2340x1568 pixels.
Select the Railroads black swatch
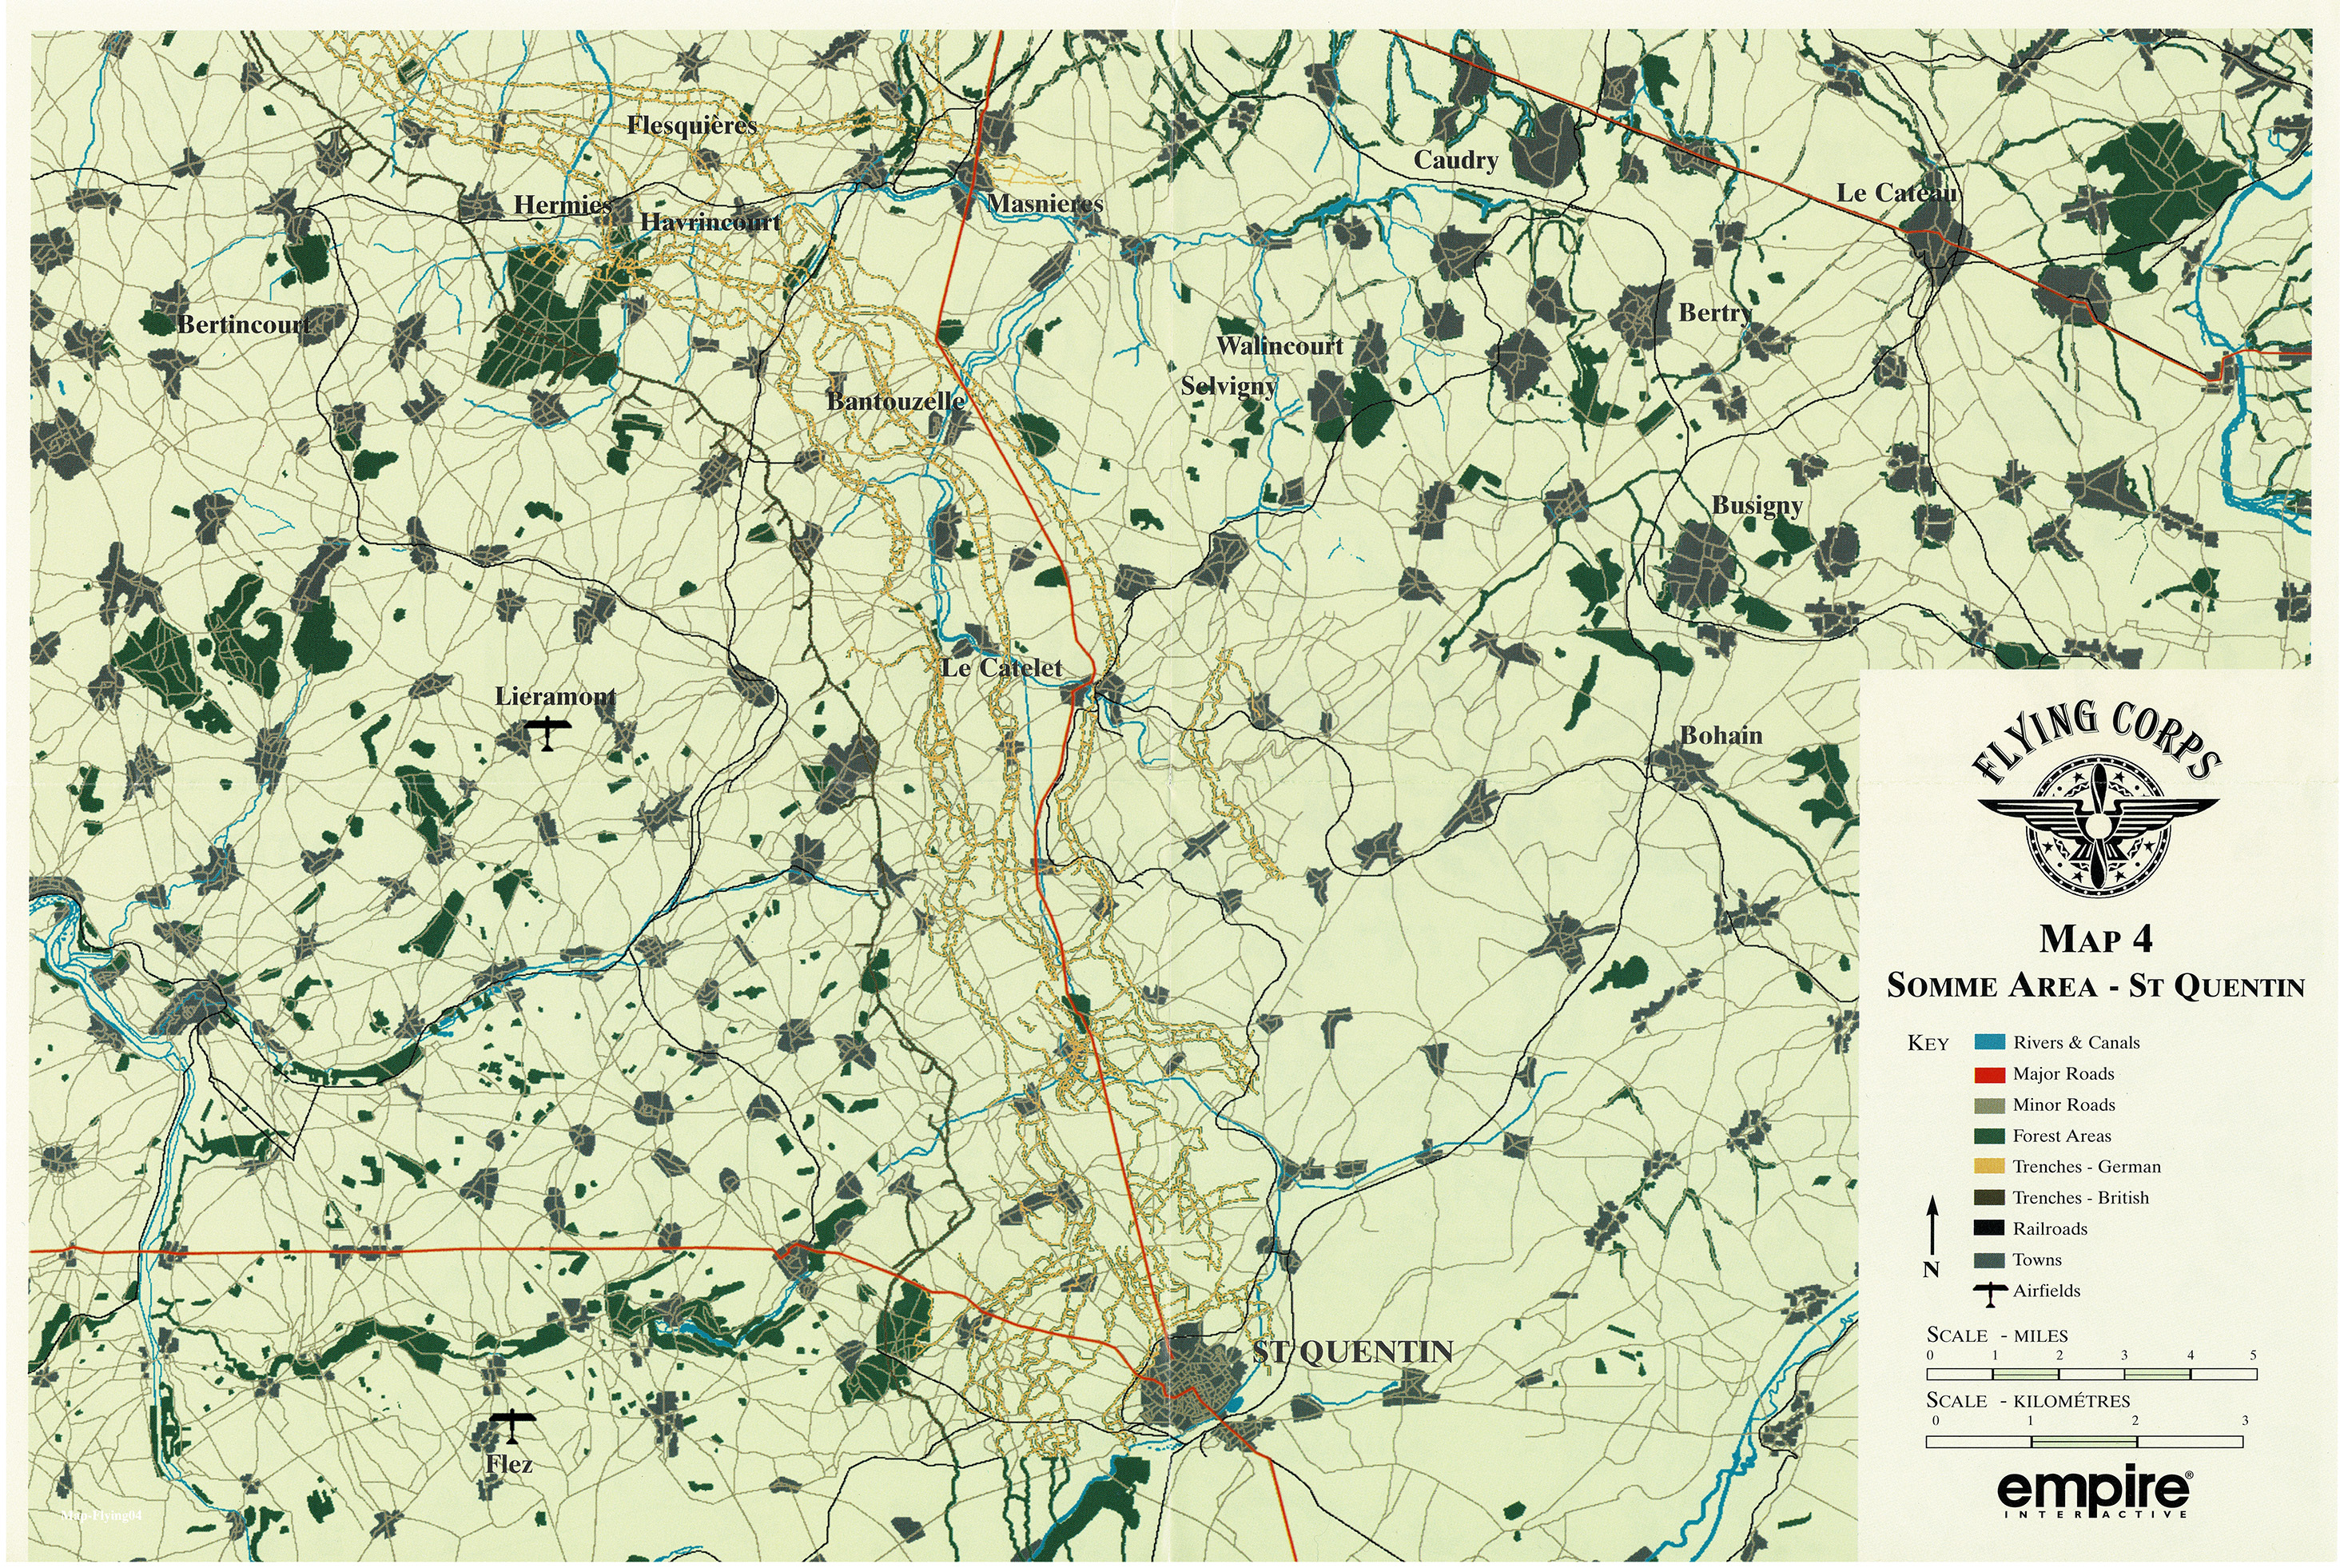coord(1989,1229)
